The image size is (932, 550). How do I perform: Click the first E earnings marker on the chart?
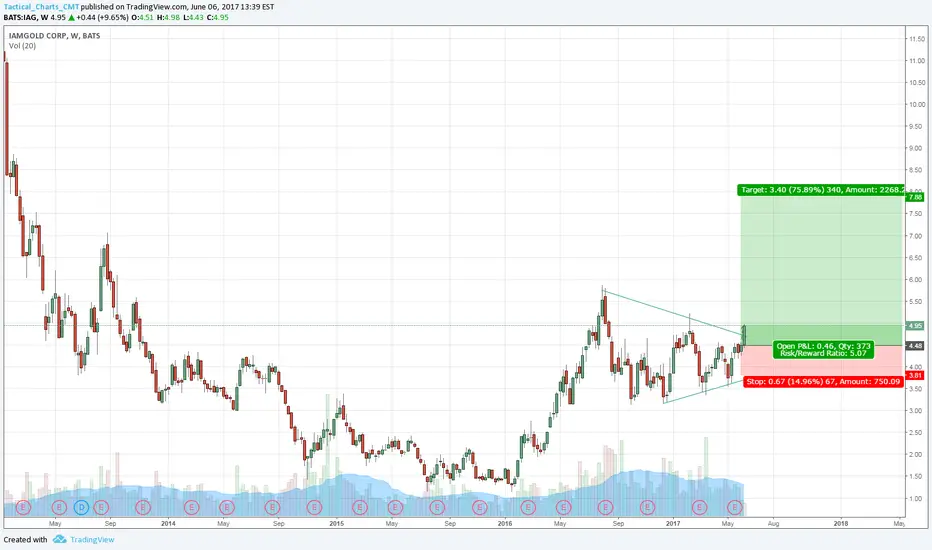click(x=23, y=507)
